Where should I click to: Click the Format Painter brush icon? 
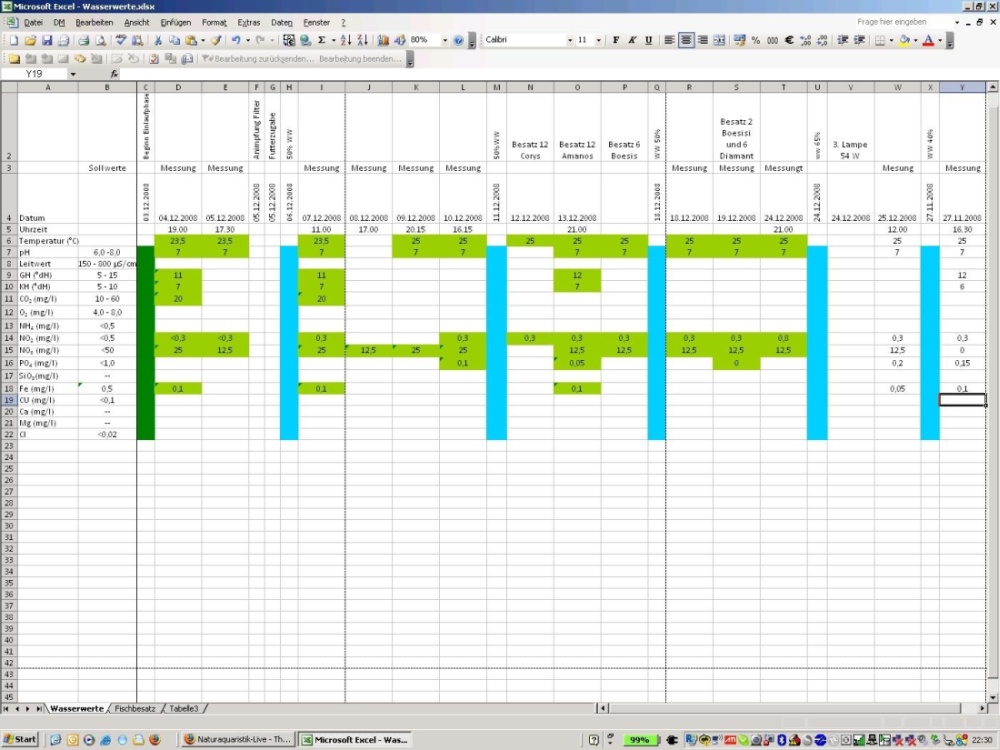click(x=215, y=41)
